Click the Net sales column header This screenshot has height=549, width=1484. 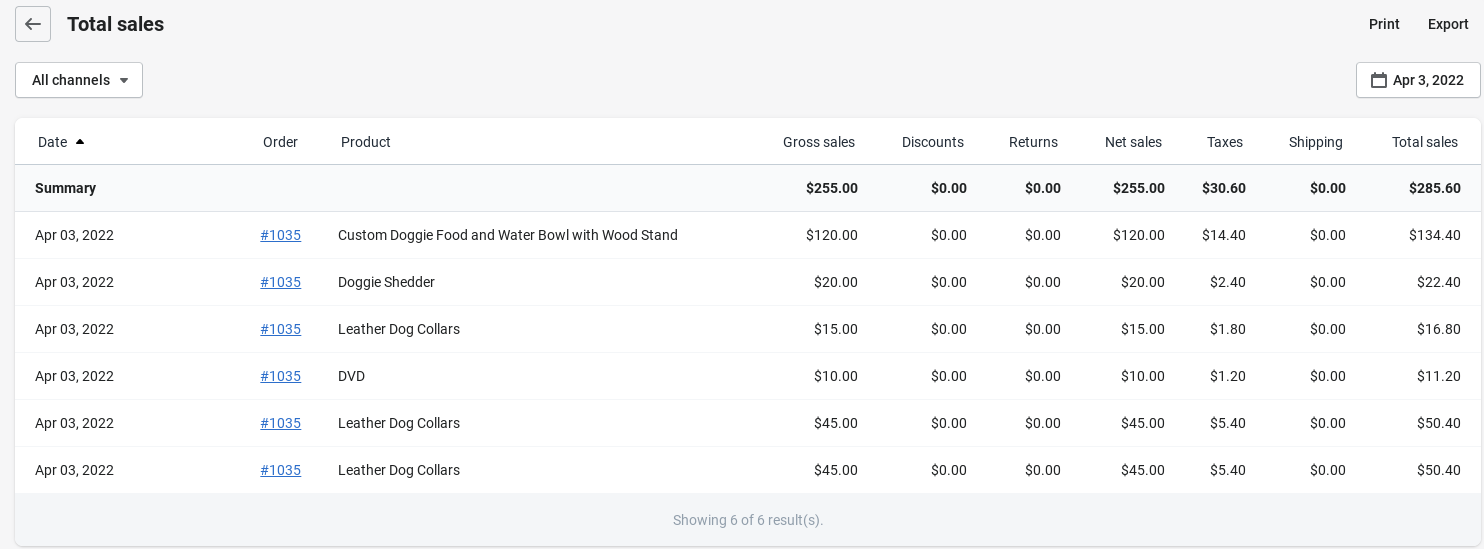(1133, 142)
